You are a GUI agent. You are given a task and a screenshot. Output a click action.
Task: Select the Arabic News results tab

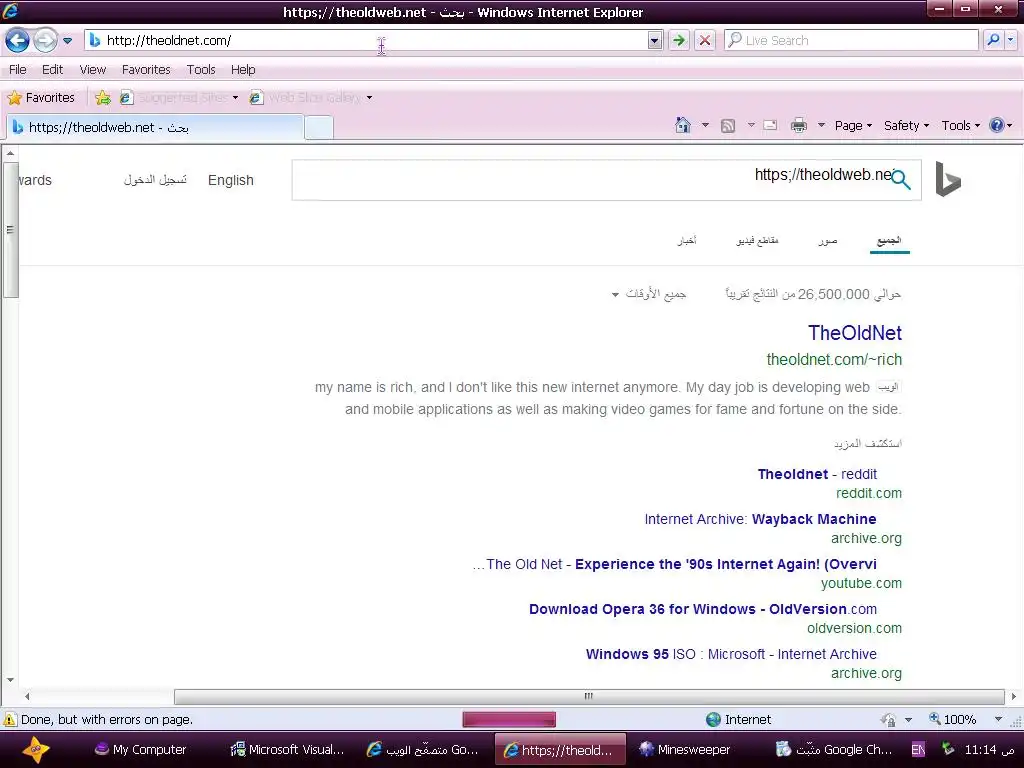pyautogui.click(x=686, y=241)
